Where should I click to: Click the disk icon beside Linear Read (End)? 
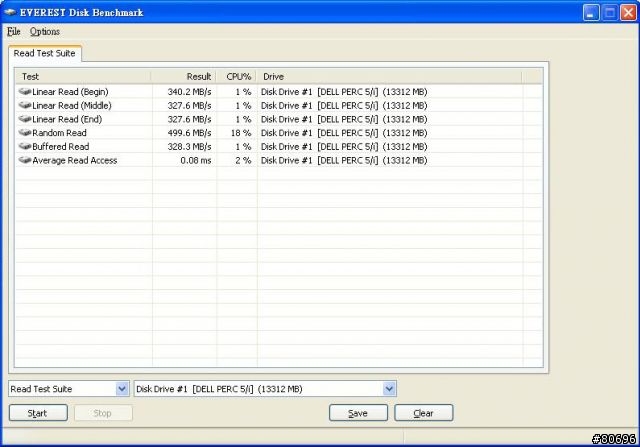25,119
